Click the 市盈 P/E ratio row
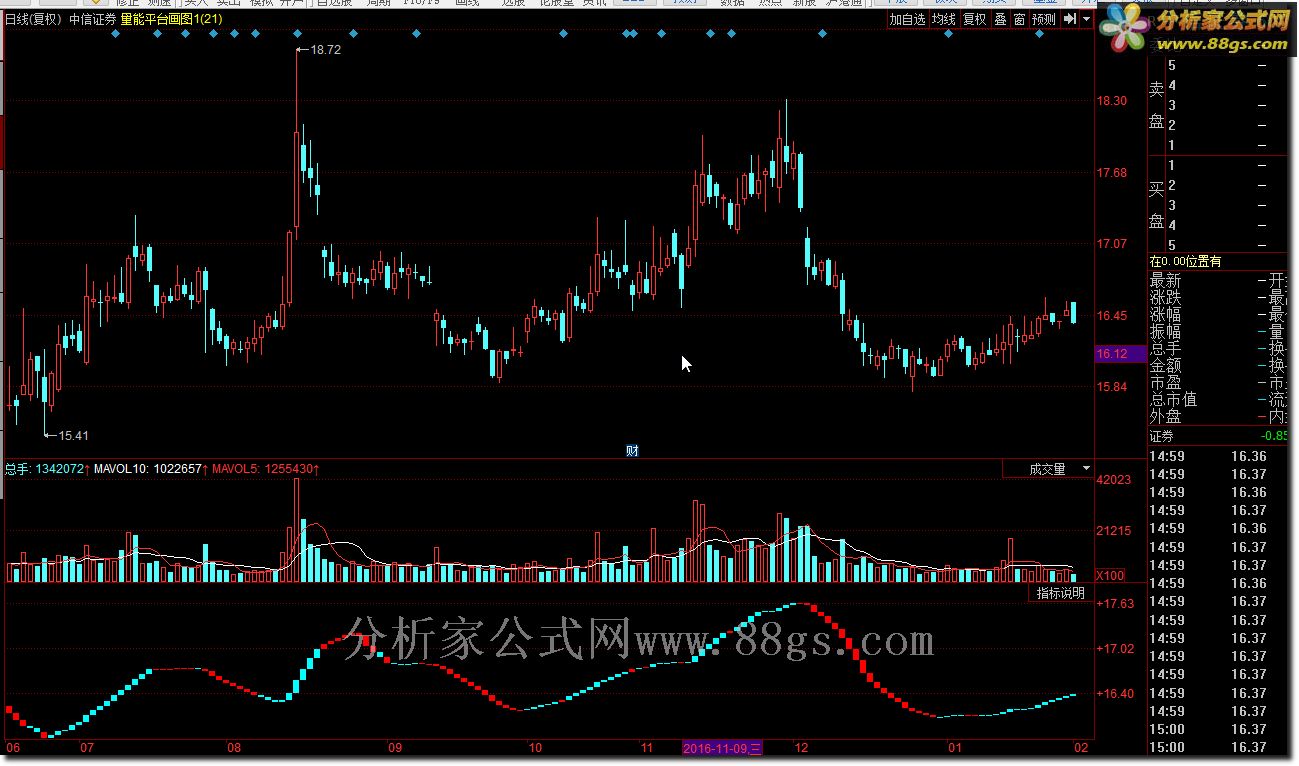This screenshot has width=1299, height=766. (x=1218, y=383)
